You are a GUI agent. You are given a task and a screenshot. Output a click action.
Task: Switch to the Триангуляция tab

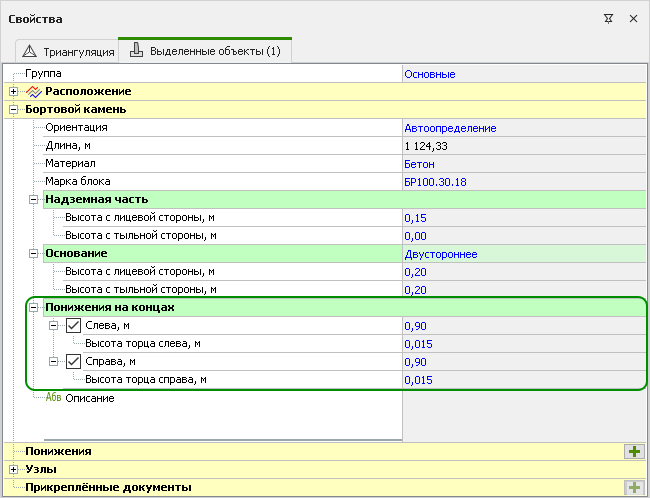[68, 50]
